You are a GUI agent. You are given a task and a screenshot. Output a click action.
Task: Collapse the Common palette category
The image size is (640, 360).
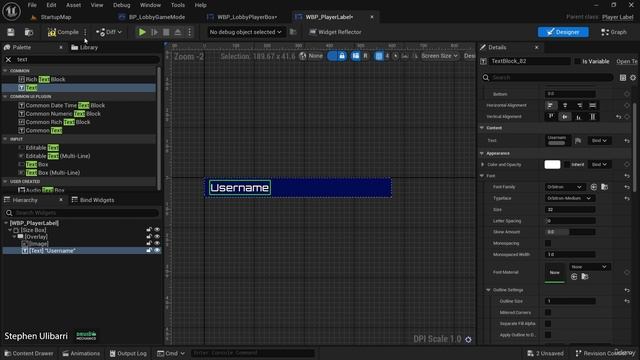5,71
